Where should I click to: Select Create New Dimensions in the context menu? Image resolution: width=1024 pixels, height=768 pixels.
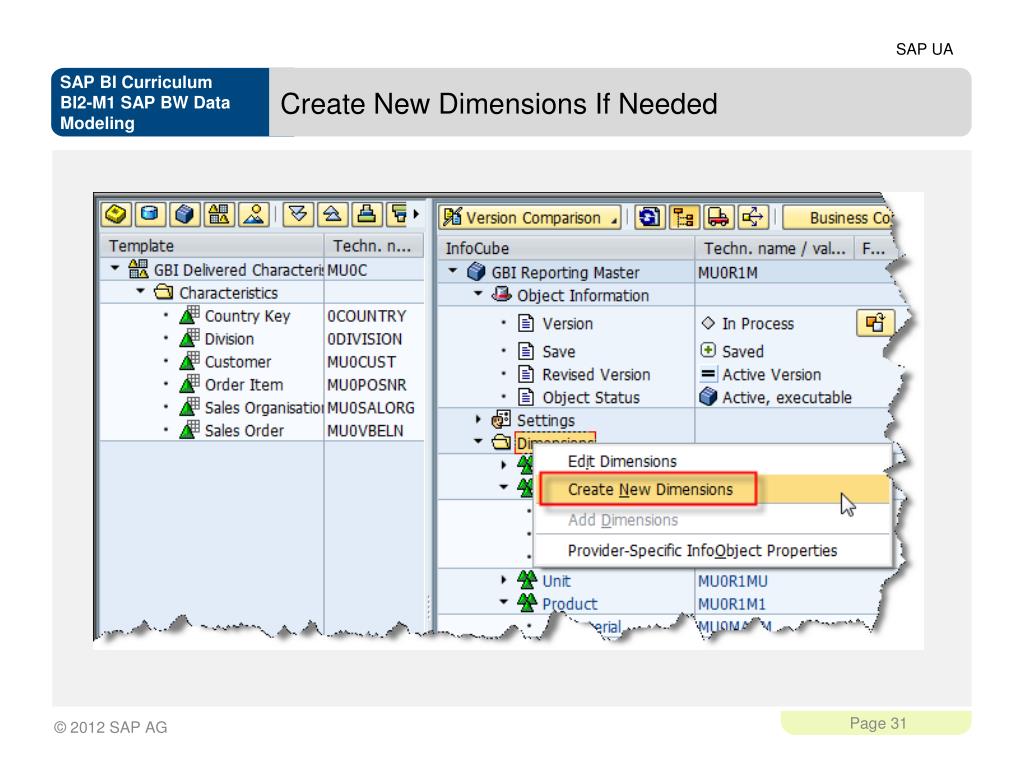(650, 489)
